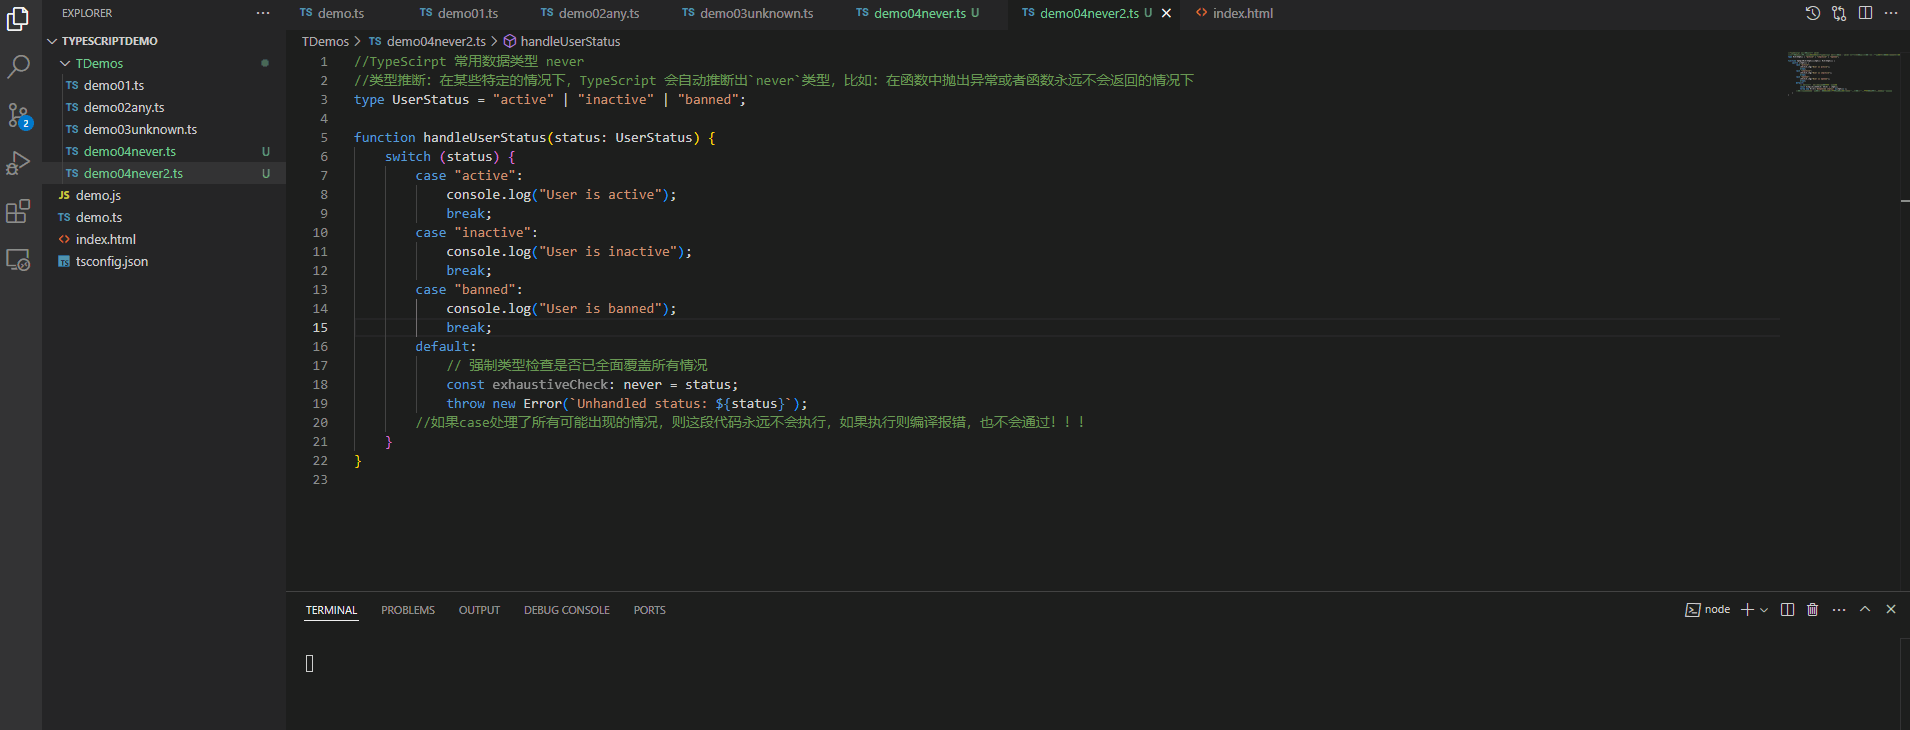Open Remote Explorer icon in activity bar
Viewport: 1910px width, 730px height.
pos(18,260)
